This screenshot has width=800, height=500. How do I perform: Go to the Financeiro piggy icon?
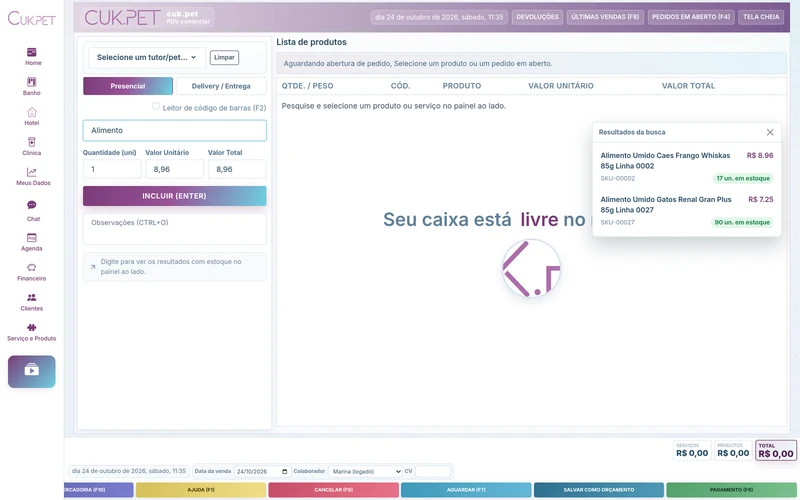[x=32, y=267]
